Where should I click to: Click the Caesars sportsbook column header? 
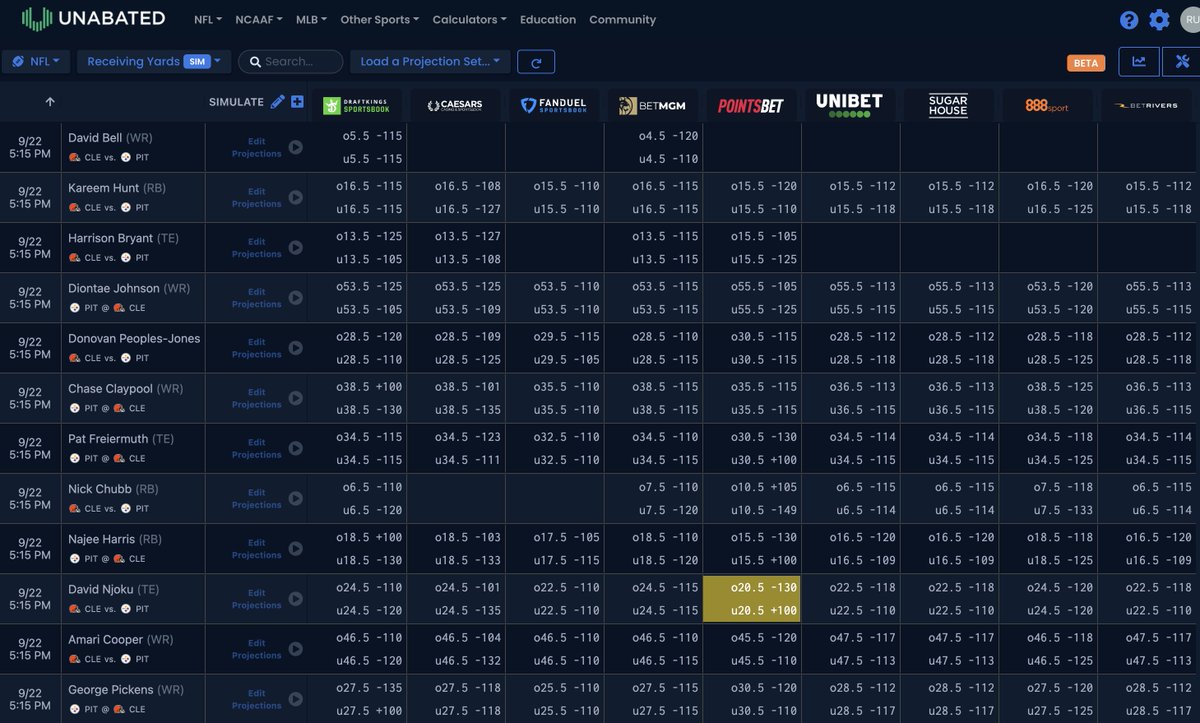coord(455,105)
